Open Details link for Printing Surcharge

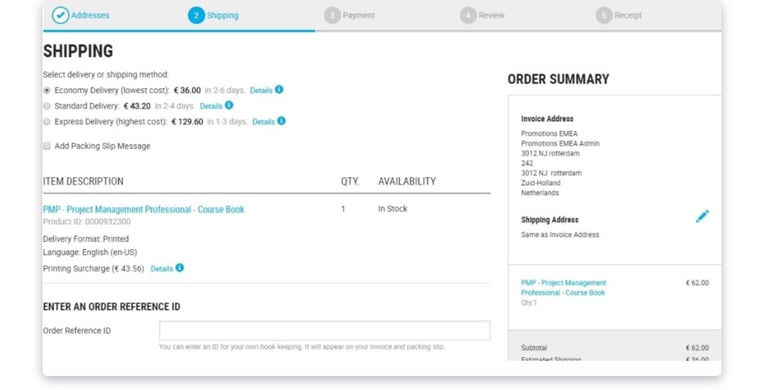[x=162, y=268]
